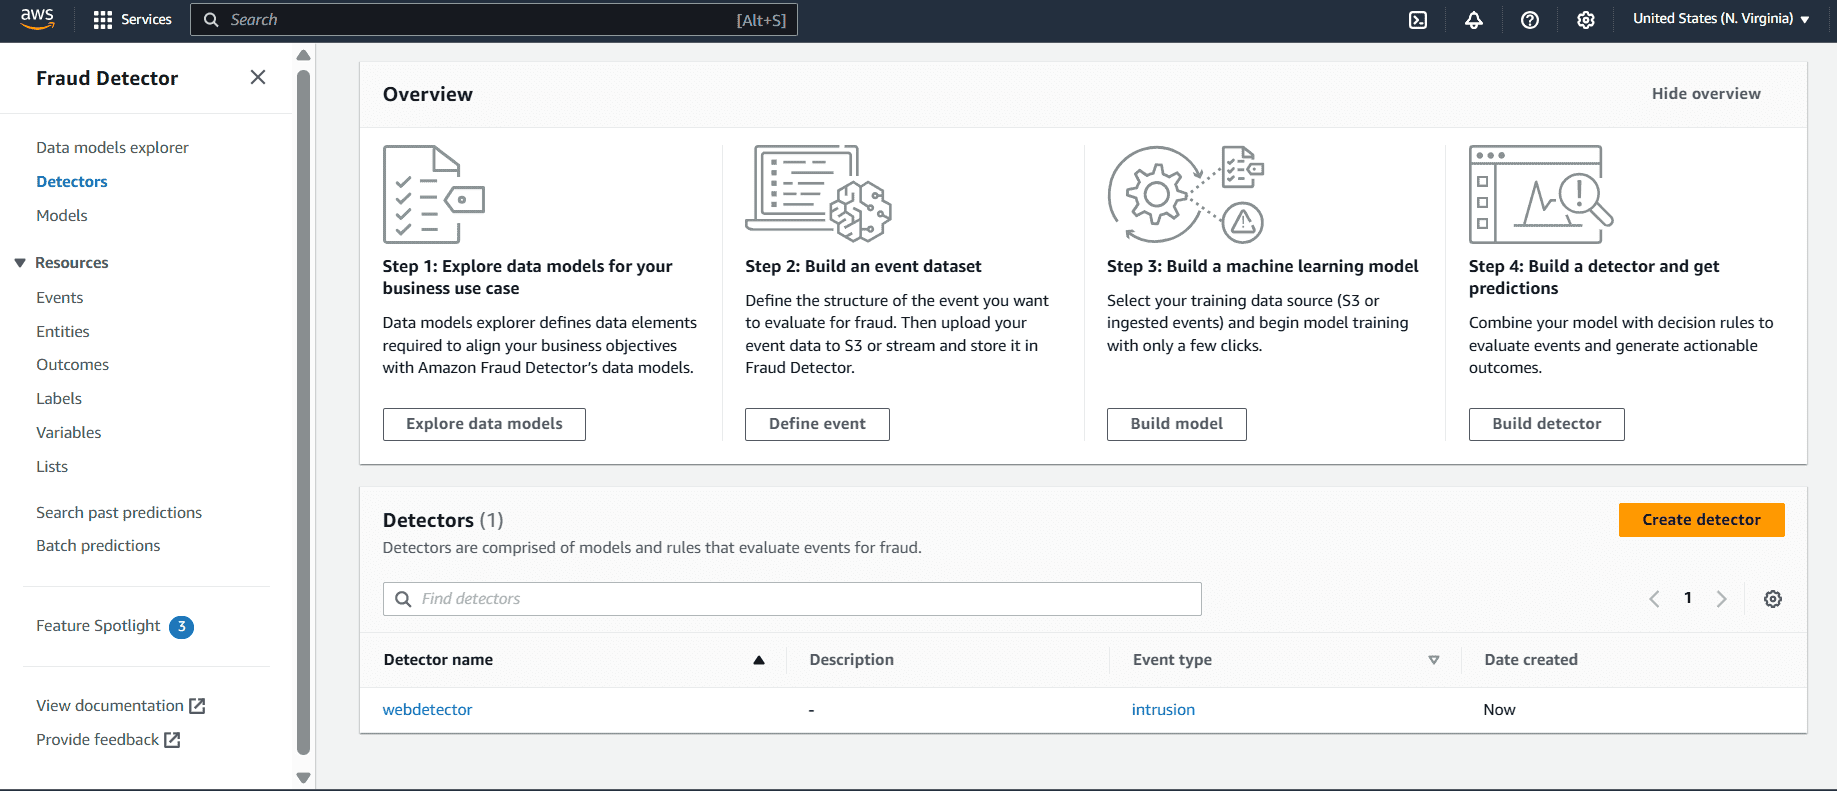Open Events under Resources

point(60,297)
